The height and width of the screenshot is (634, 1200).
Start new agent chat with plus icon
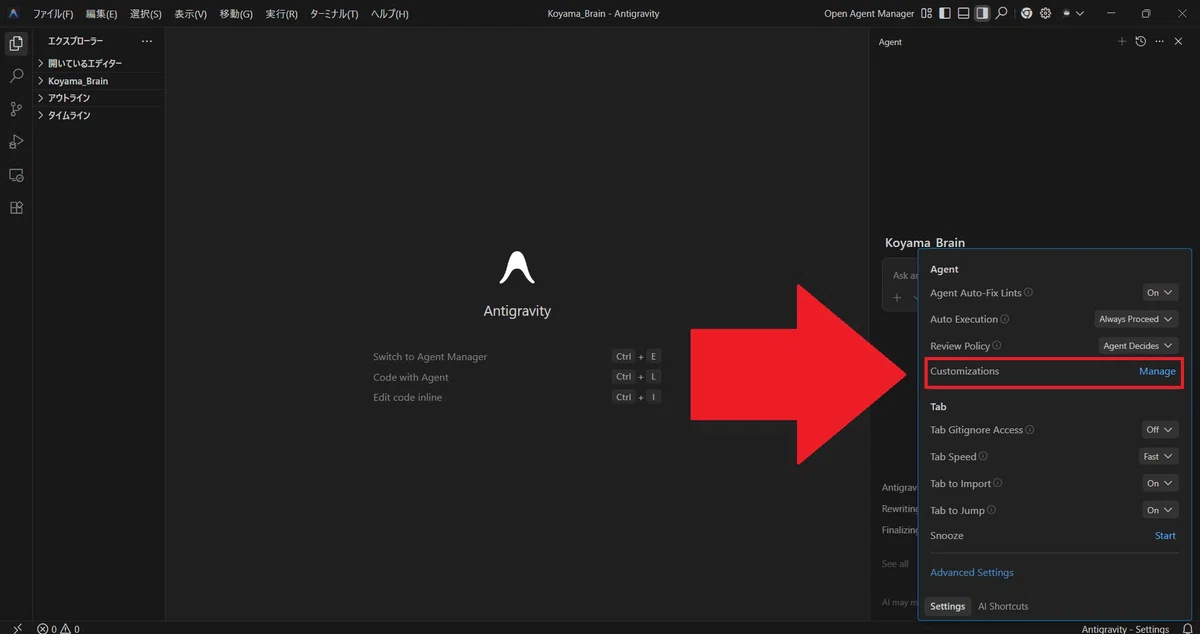click(1122, 42)
